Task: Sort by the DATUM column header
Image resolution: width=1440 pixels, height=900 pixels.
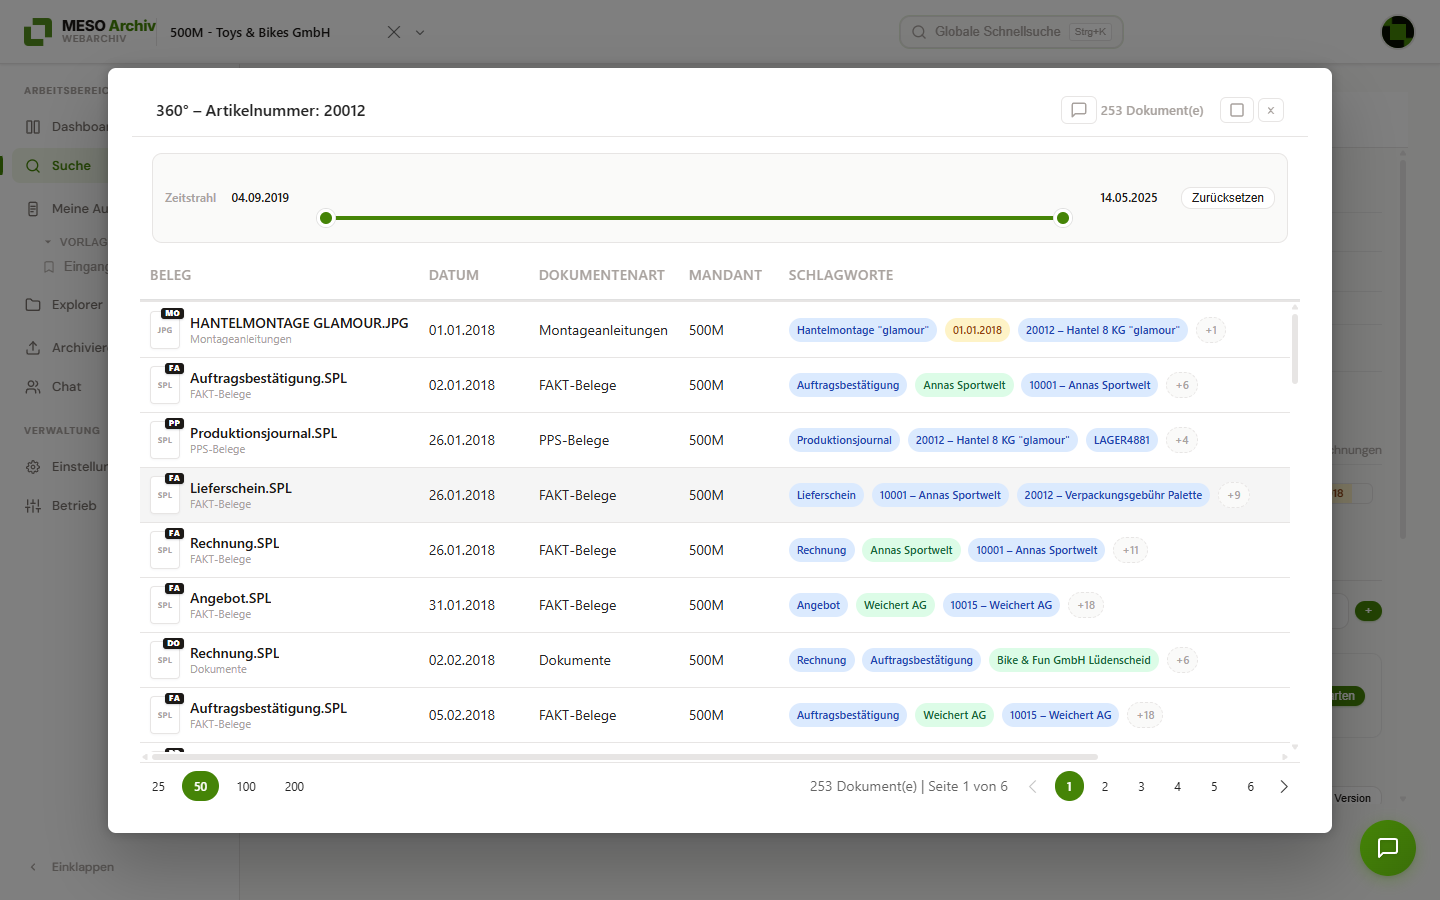Action: tap(454, 275)
